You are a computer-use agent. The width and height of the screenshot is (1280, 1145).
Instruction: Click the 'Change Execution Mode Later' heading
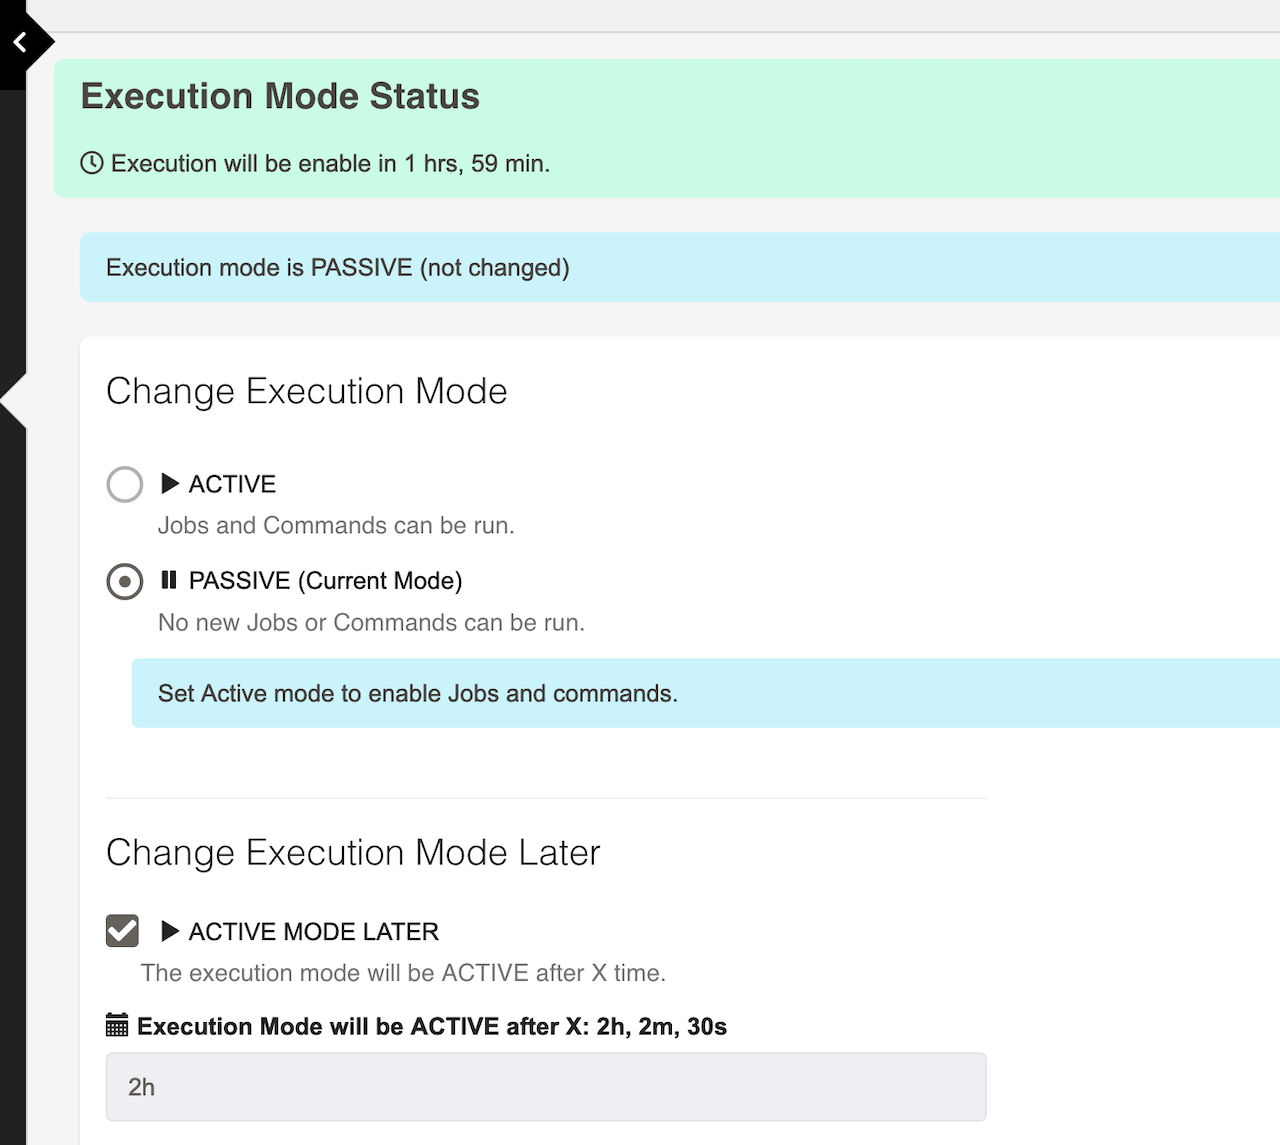point(353,853)
